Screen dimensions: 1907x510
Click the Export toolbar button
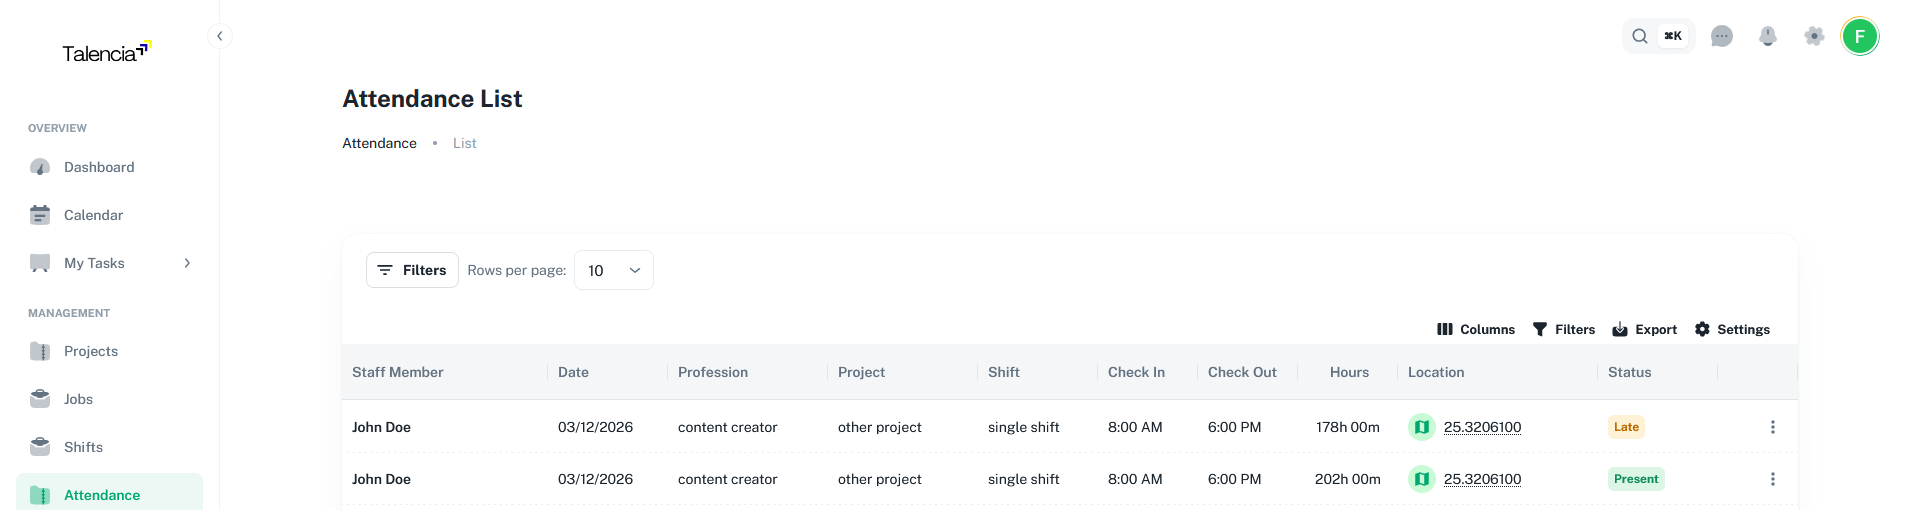(x=1644, y=329)
